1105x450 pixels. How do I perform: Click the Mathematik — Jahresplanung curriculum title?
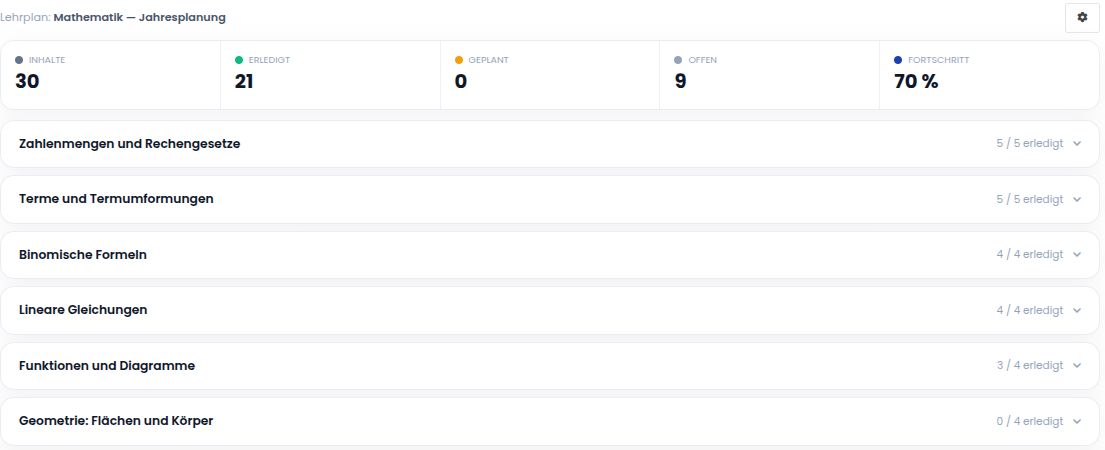140,18
